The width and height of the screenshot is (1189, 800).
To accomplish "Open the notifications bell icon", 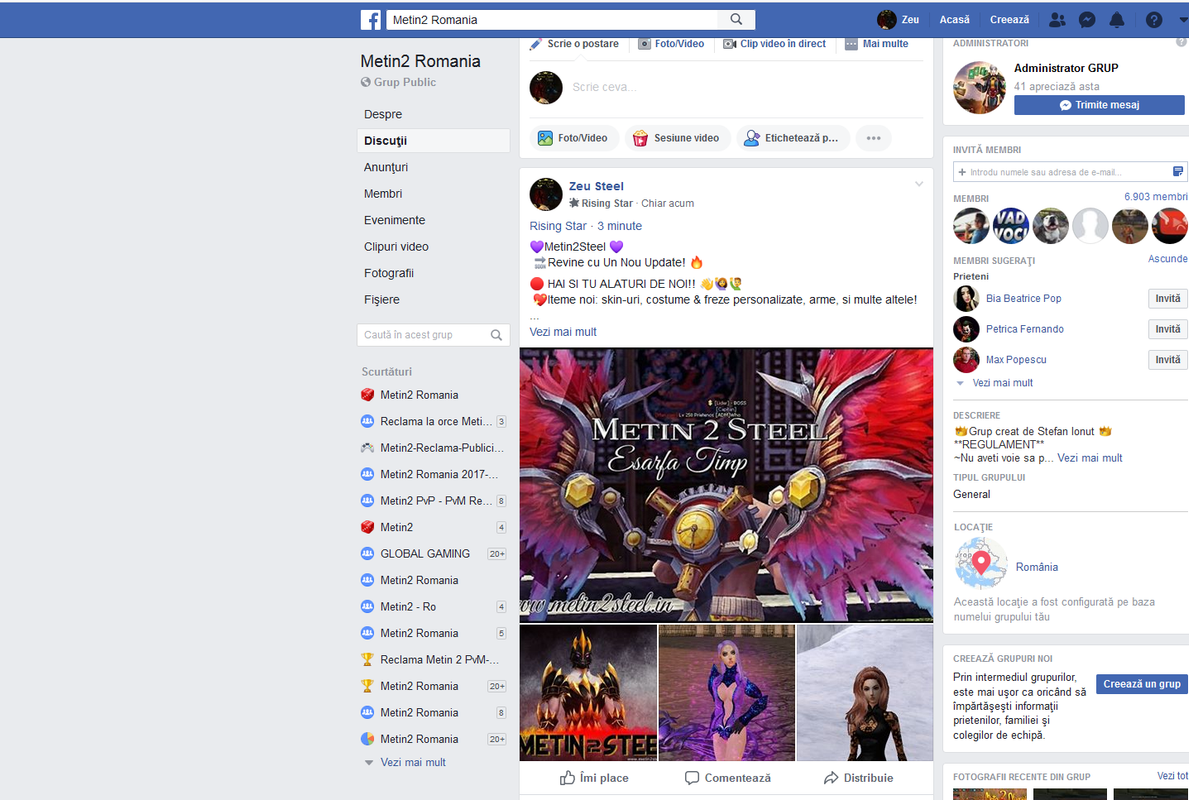I will pos(1117,20).
